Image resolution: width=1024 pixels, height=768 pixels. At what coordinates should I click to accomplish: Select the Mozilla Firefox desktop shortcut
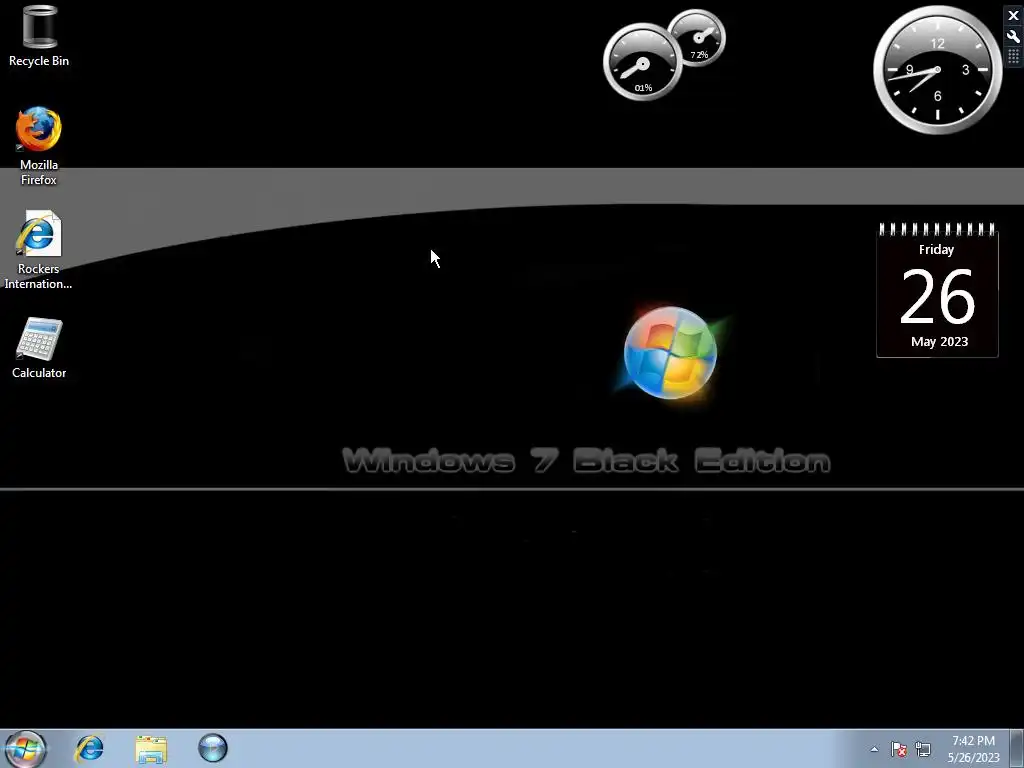coord(39,146)
